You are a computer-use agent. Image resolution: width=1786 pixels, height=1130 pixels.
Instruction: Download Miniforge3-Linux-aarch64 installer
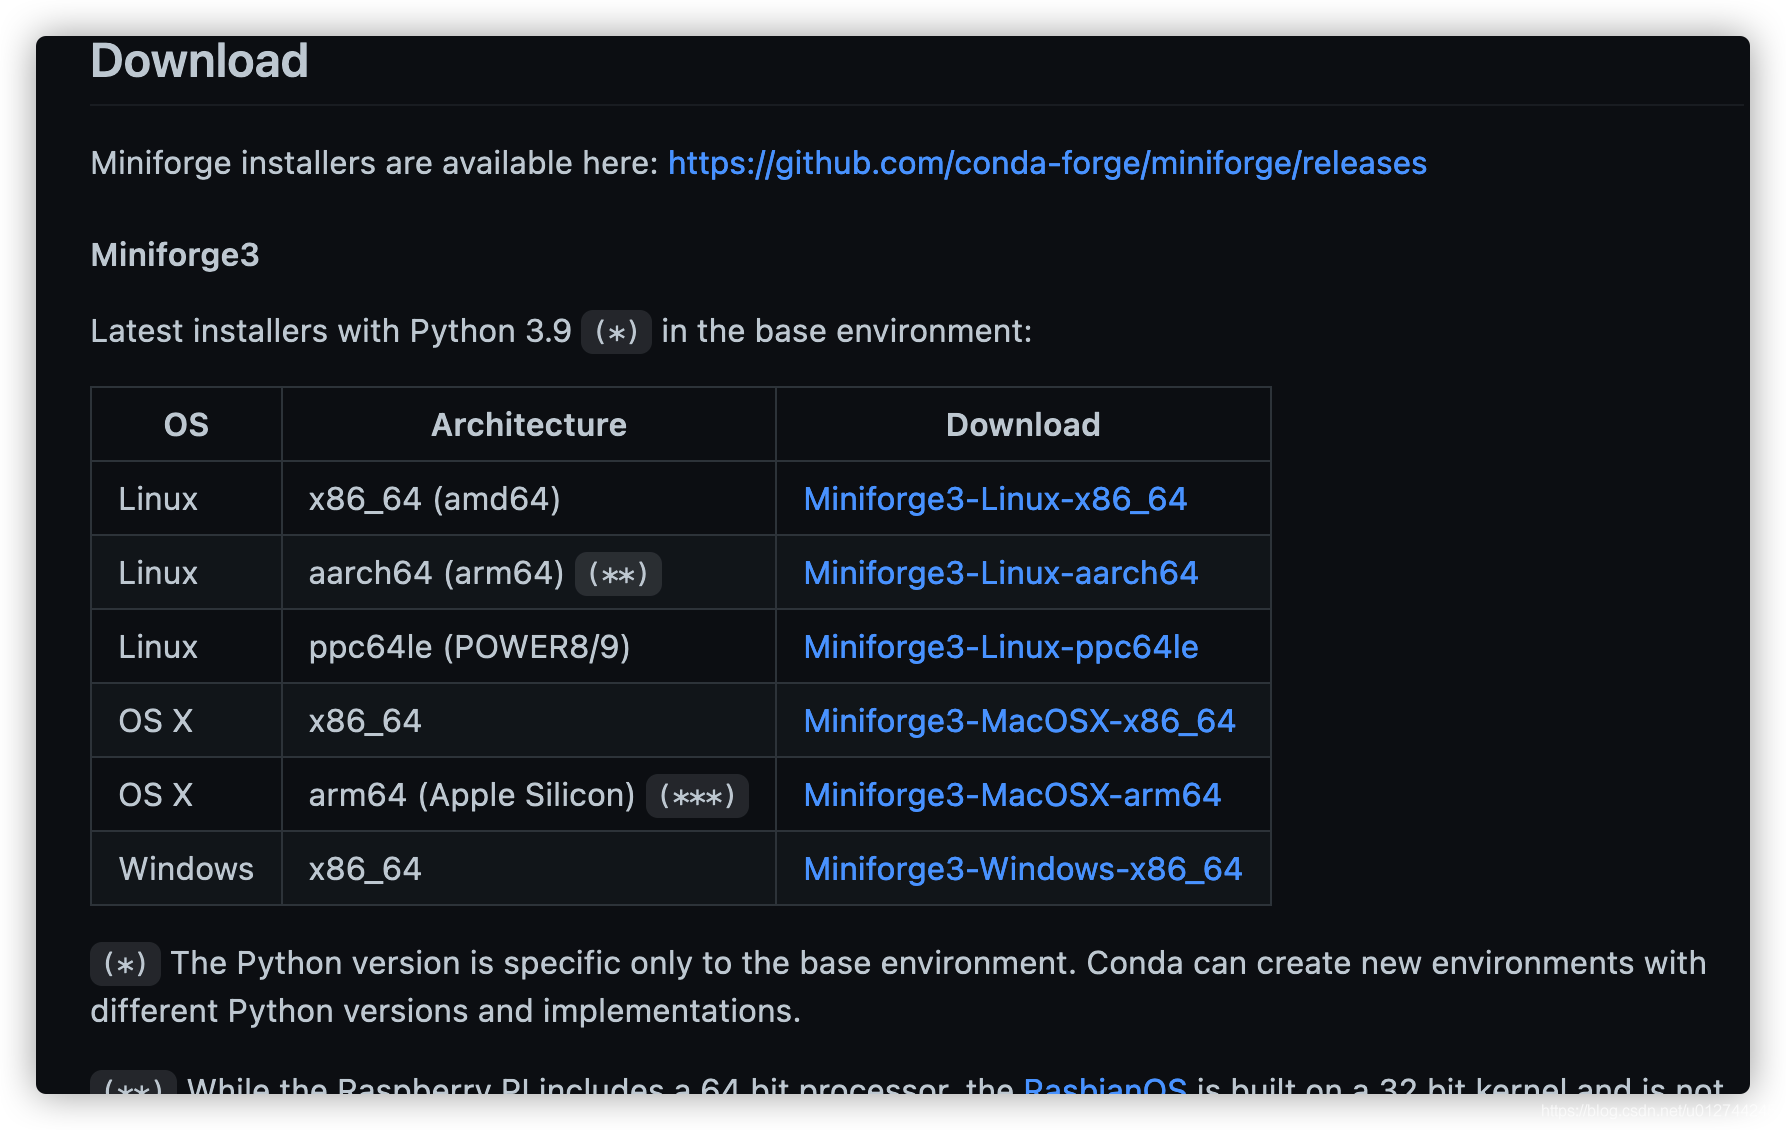pos(1001,572)
